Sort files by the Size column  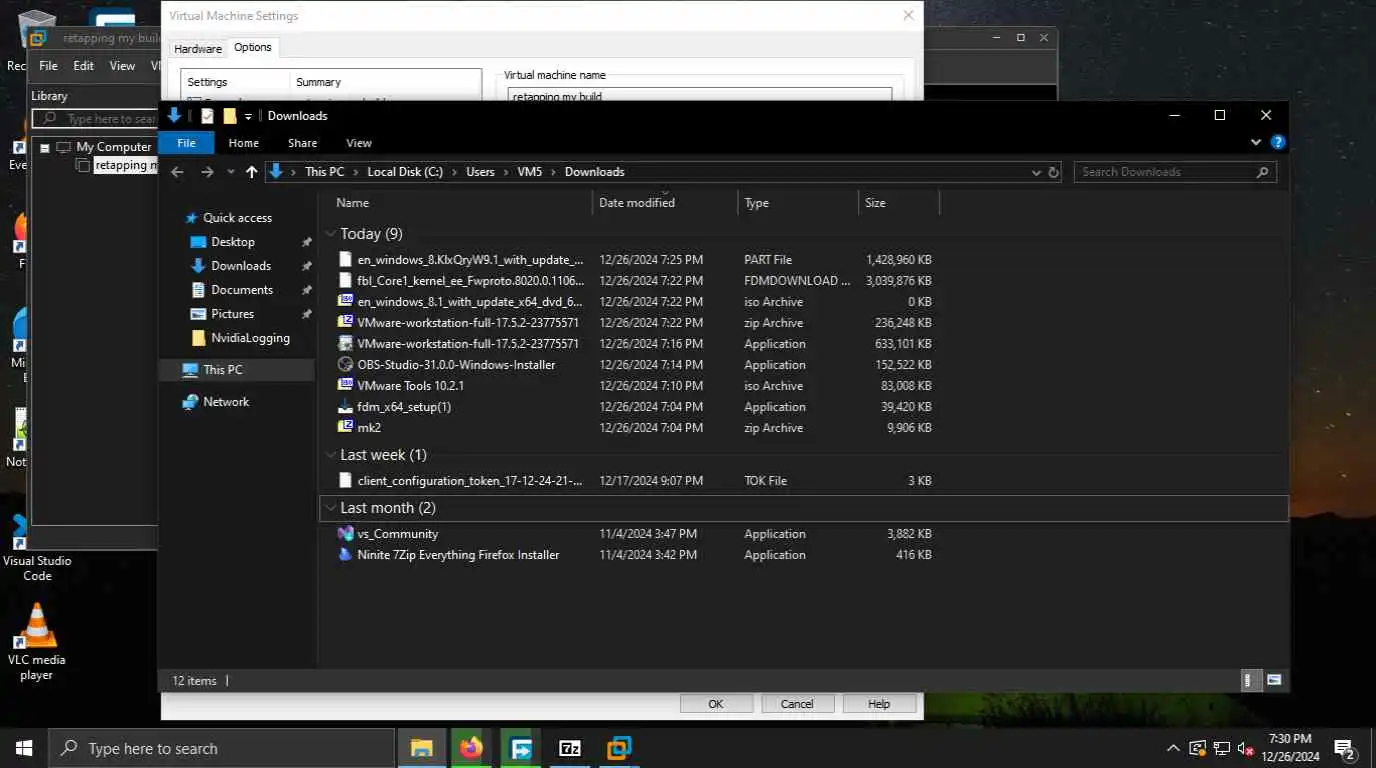898,203
